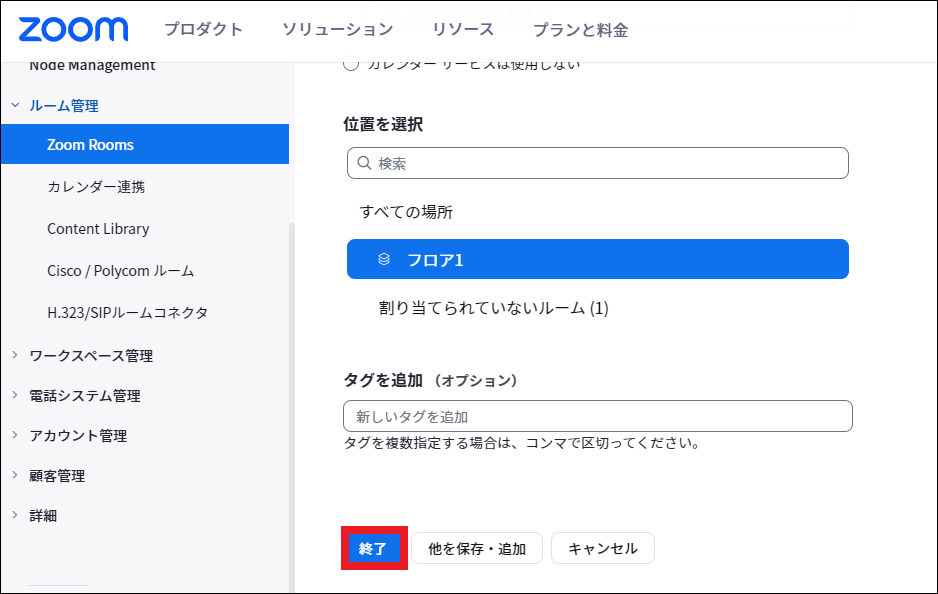938x594 pixels.
Task: Focus the 新しいタグを追加 input field
Action: pyautogui.click(x=598, y=416)
